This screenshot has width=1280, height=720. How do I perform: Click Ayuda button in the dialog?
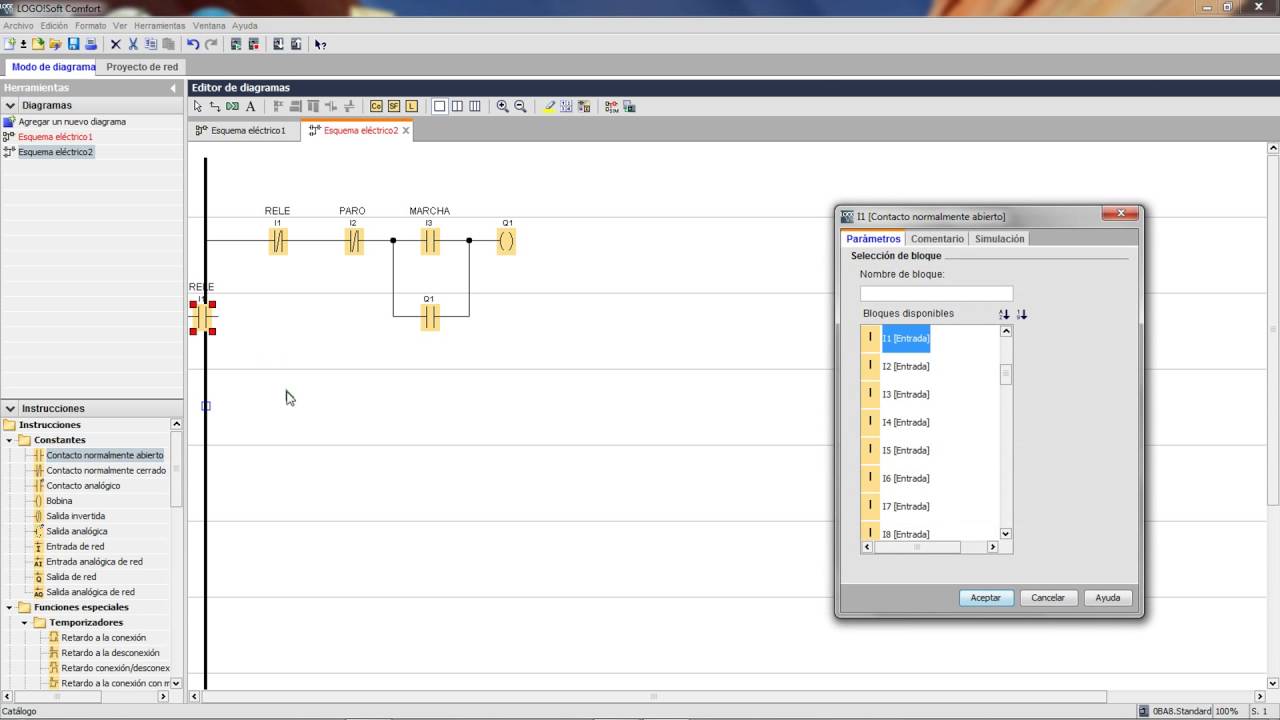(x=1108, y=598)
